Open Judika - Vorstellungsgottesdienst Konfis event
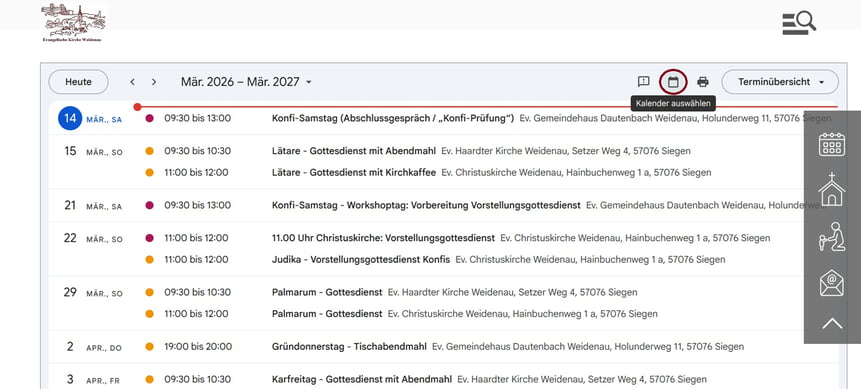861x389 pixels. (361, 259)
